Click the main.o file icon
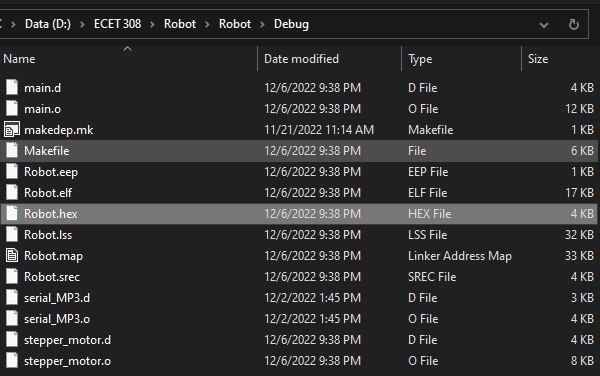600x376 pixels. [12, 109]
